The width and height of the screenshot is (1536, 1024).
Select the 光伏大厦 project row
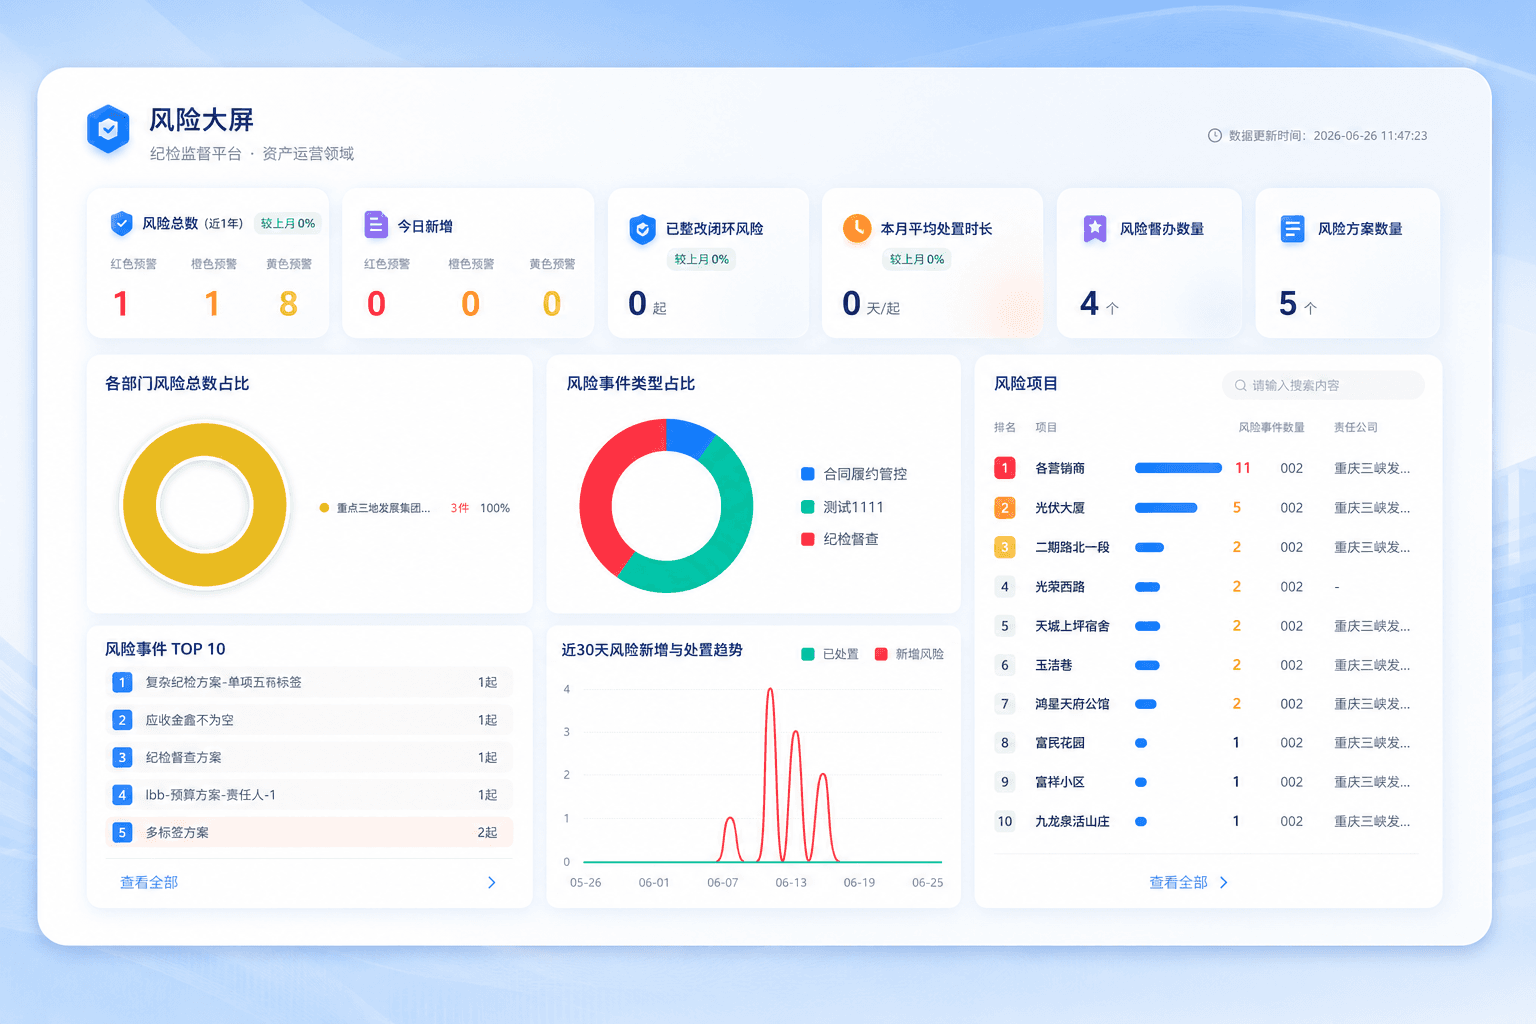tap(1207, 508)
